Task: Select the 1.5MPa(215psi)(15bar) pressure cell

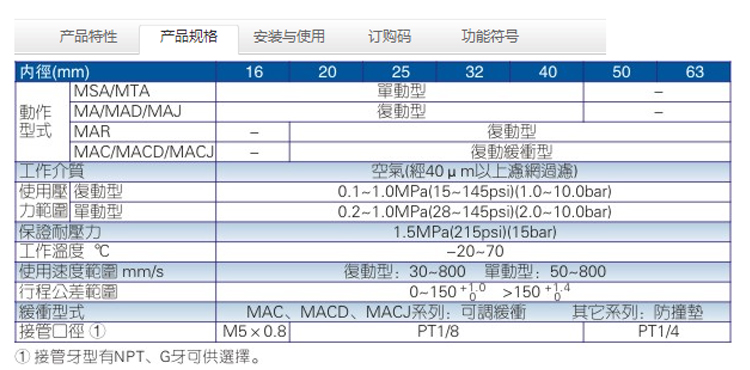Action: point(474,232)
